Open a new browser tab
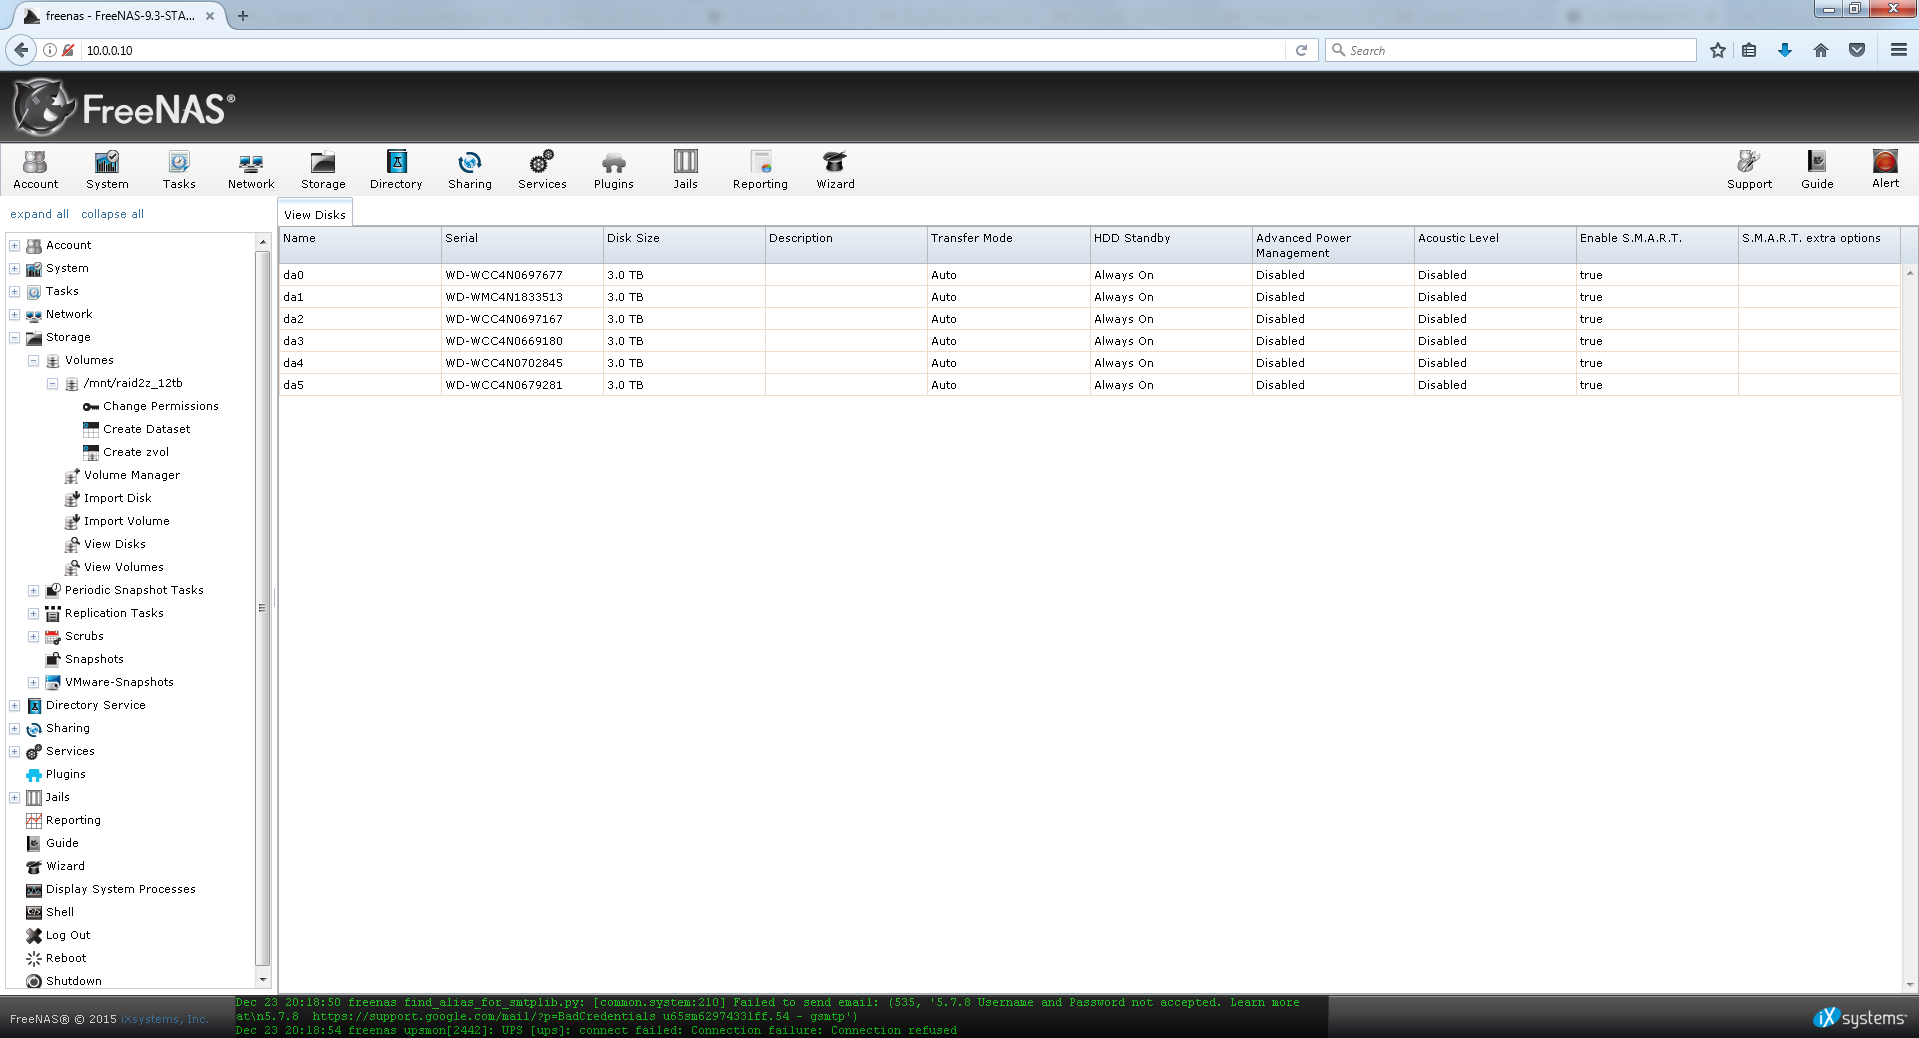This screenshot has height=1038, width=1919. 243,16
